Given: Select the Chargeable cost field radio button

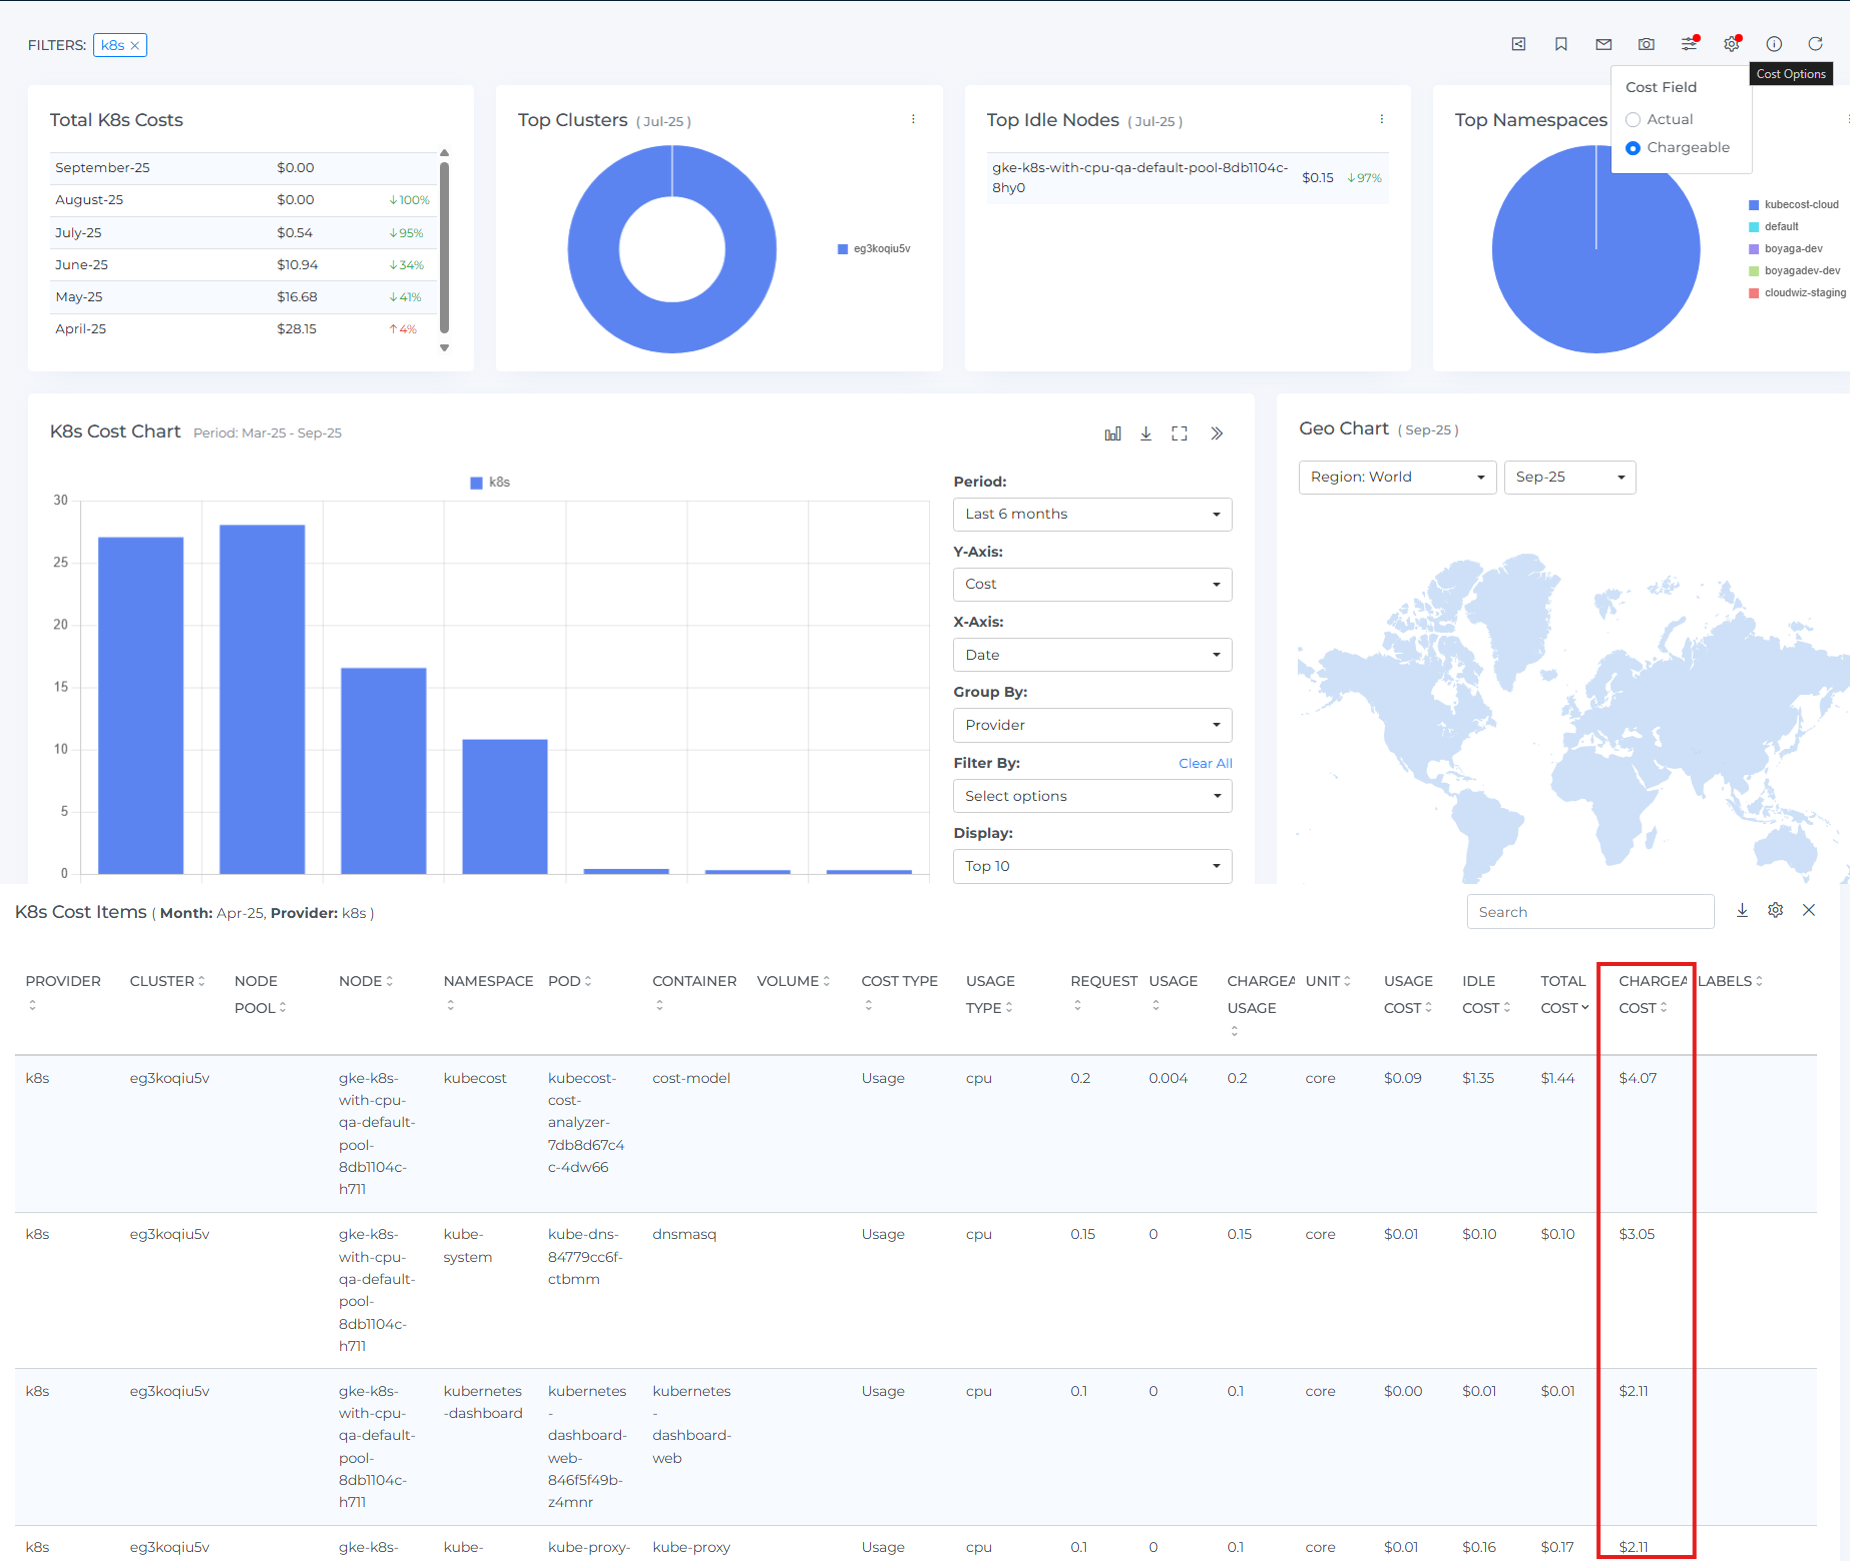Looking at the screenshot, I should click(1633, 148).
